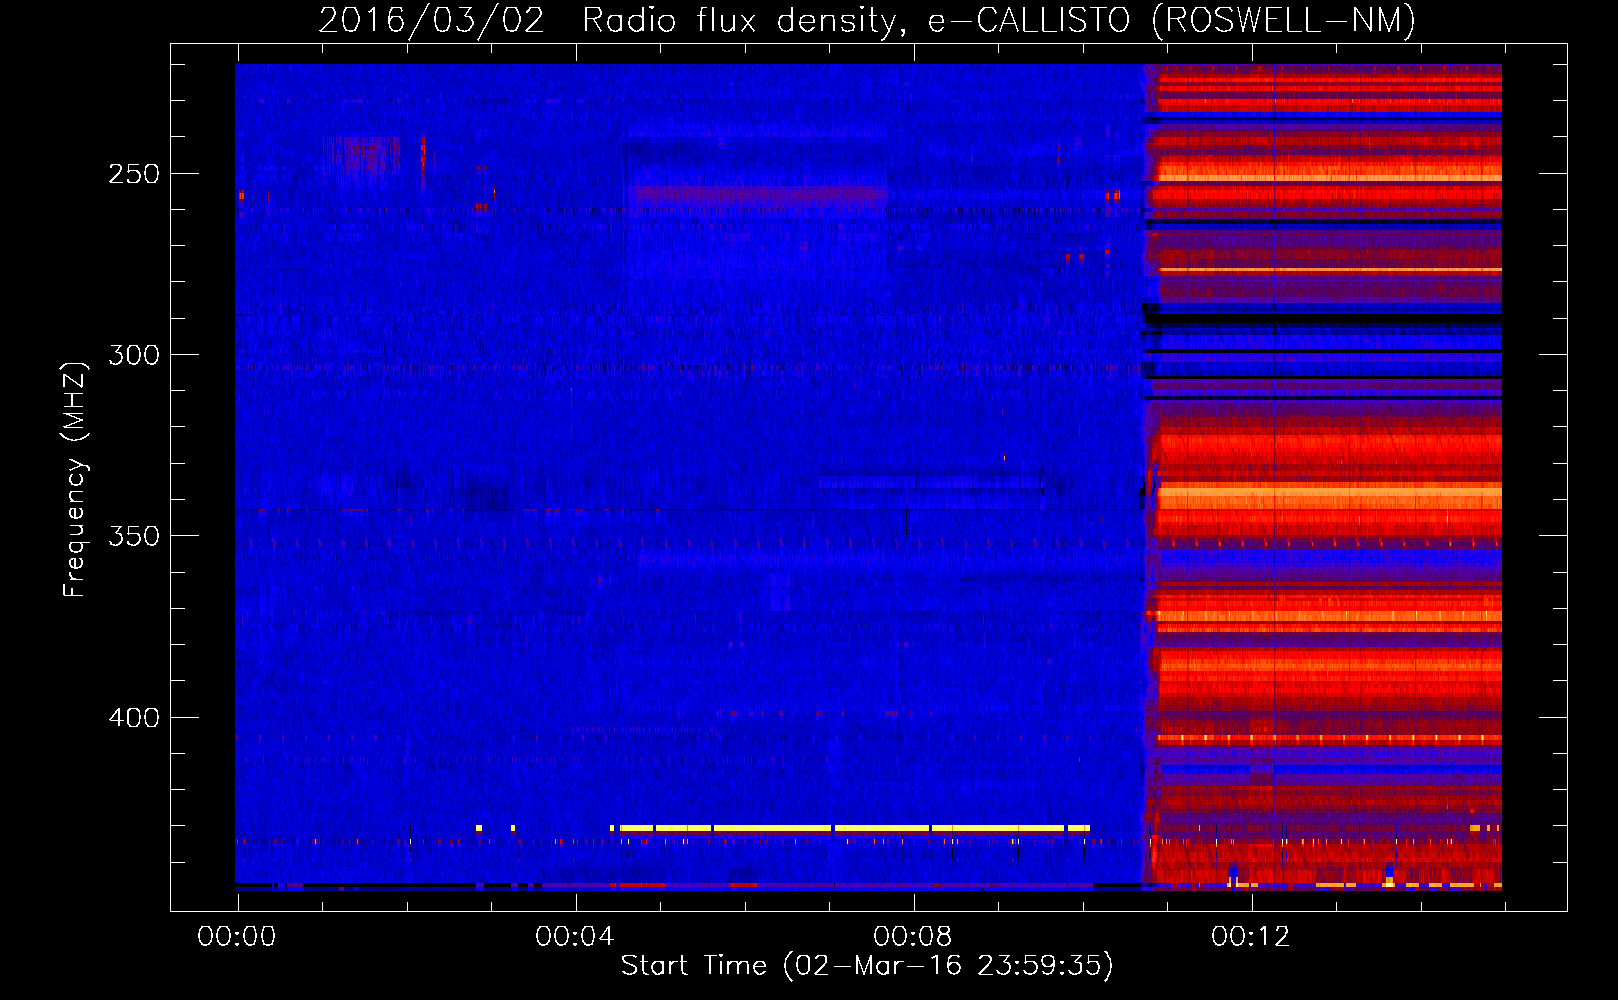Click the 00:08 time tick label
The image size is (1618, 1000).
913,937
